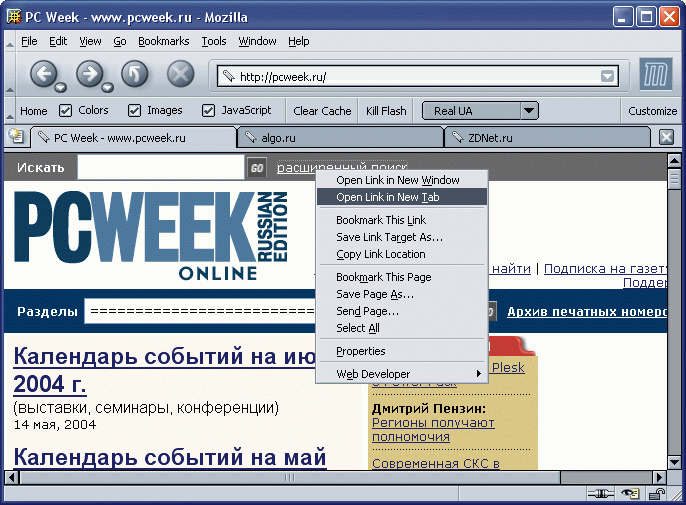Screen dimensions: 686x505
Task: Go forward using the Forward arrow button
Action: point(90,74)
